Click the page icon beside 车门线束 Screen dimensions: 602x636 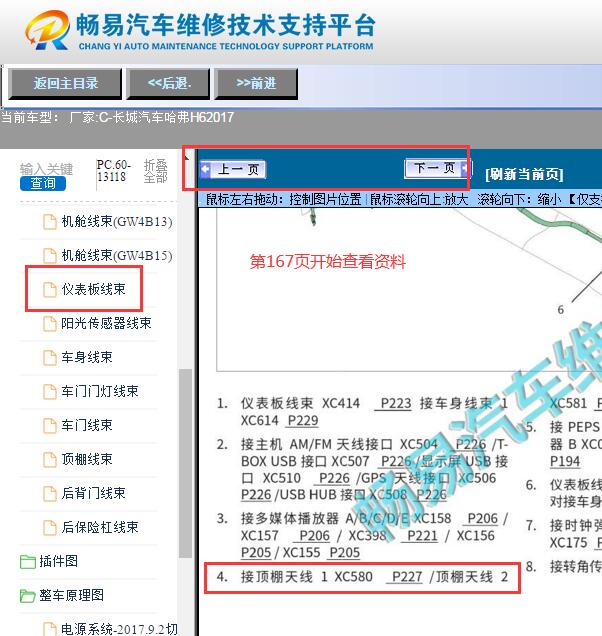50,426
